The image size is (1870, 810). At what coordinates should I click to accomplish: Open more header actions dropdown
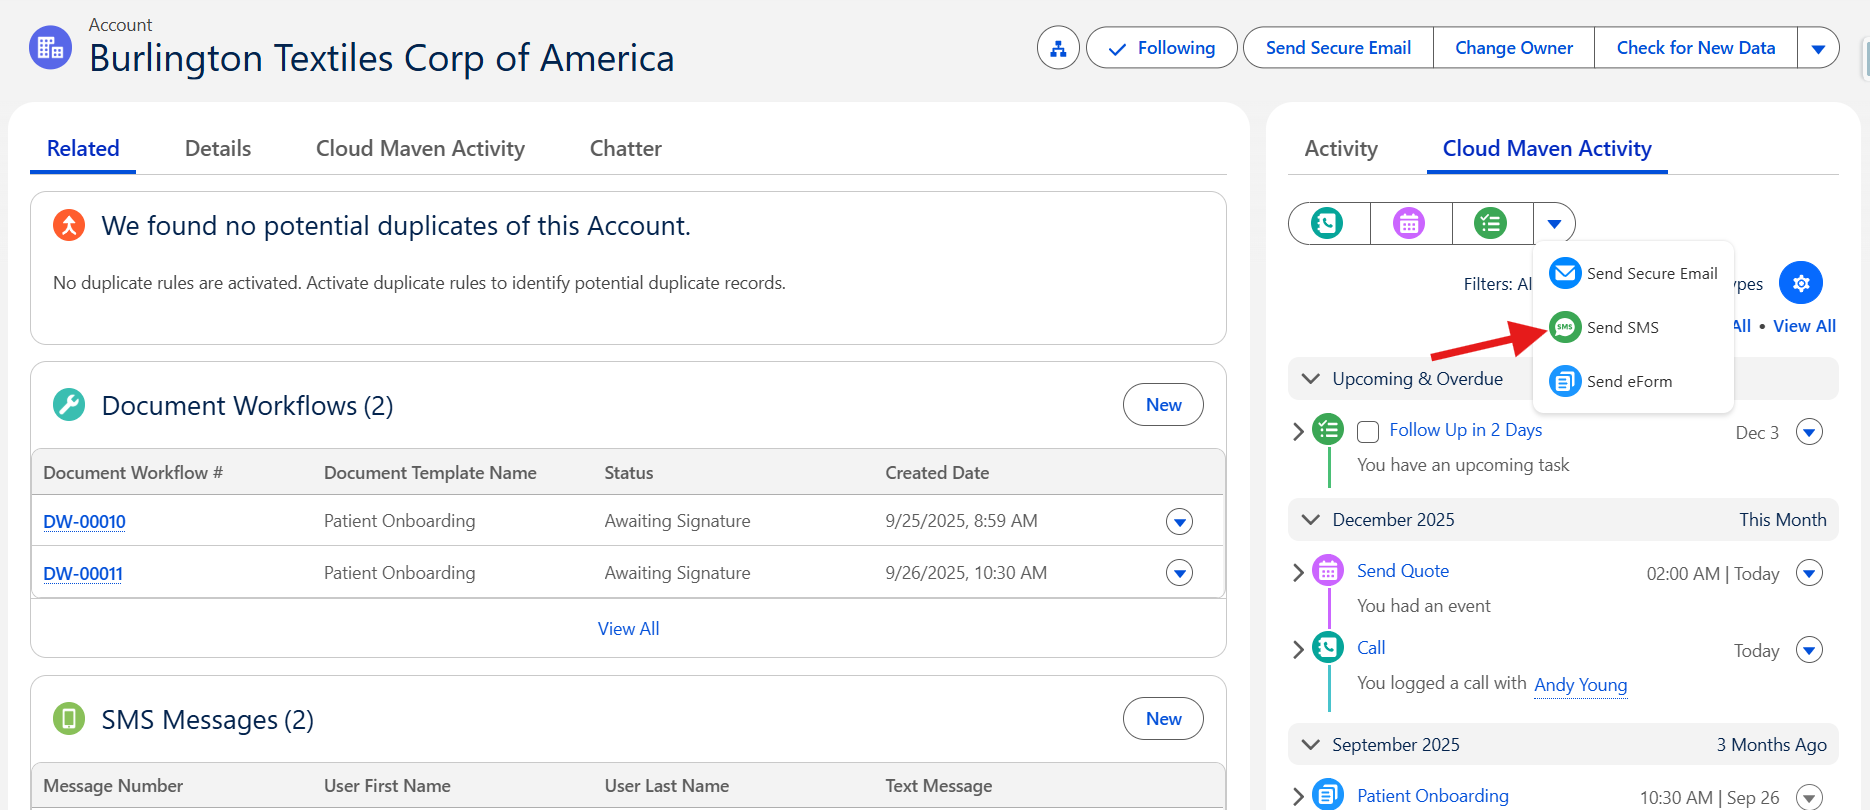tap(1818, 48)
